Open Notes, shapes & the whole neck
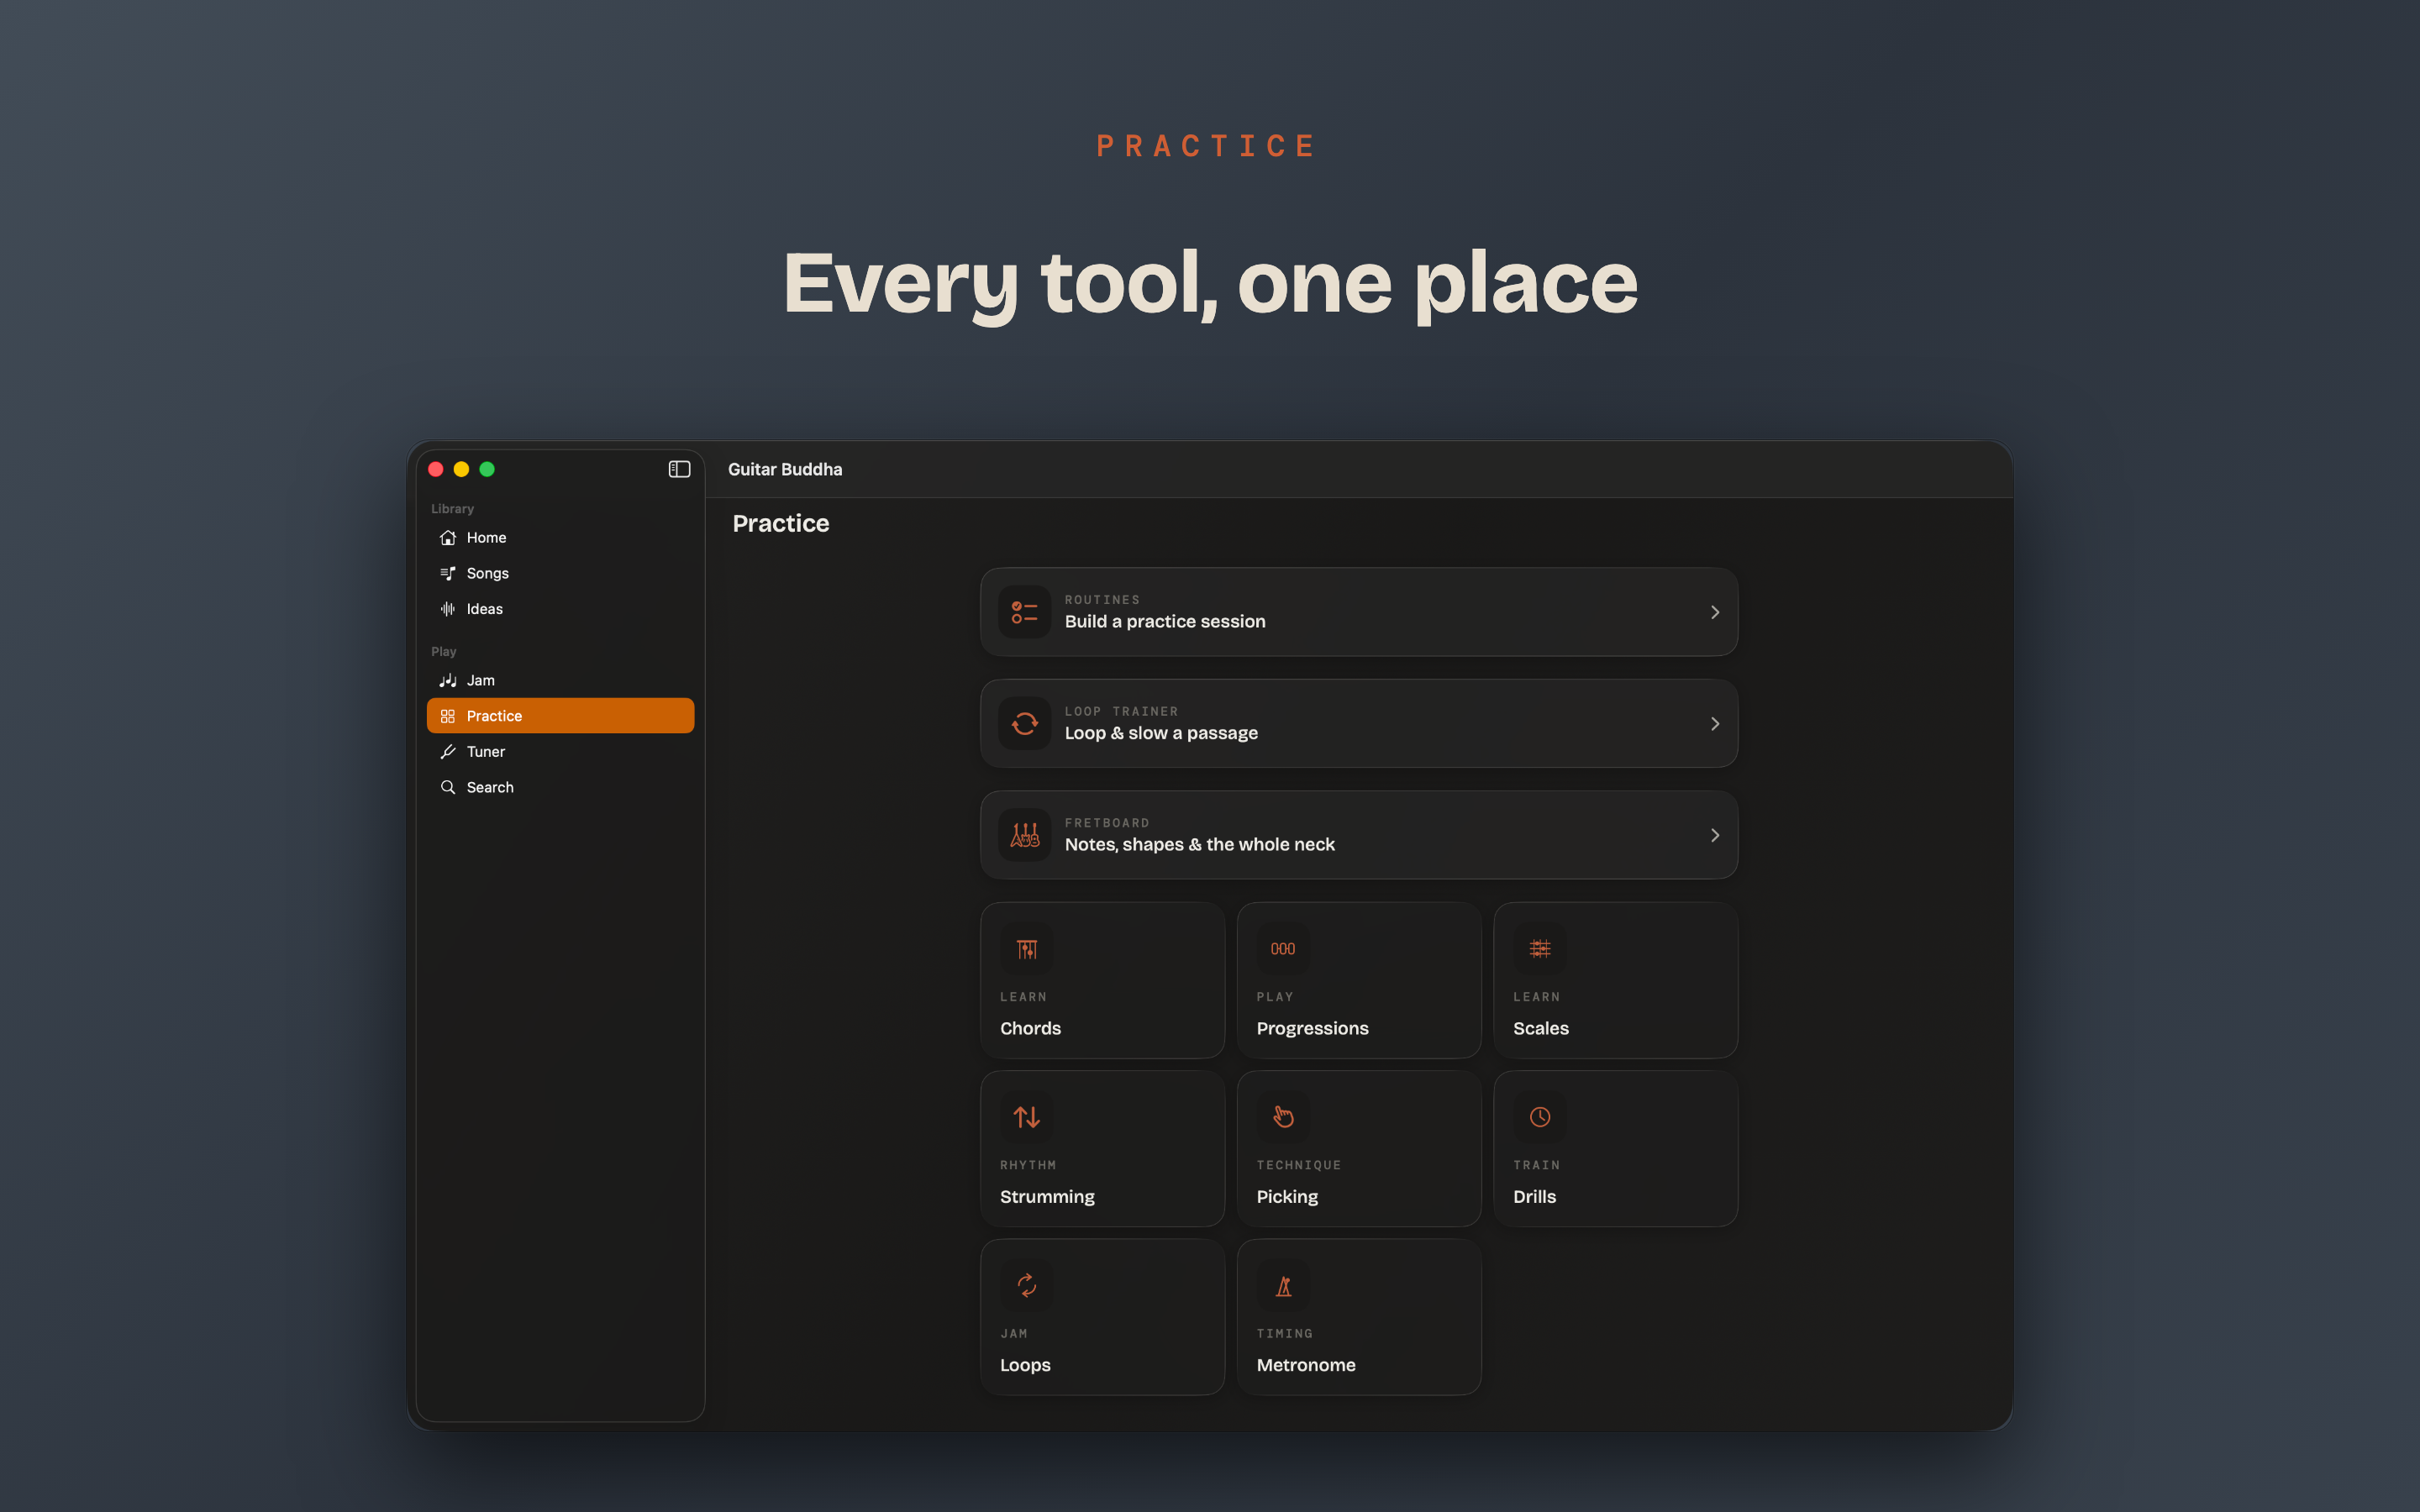This screenshot has width=2420, height=1512. coord(1359,835)
